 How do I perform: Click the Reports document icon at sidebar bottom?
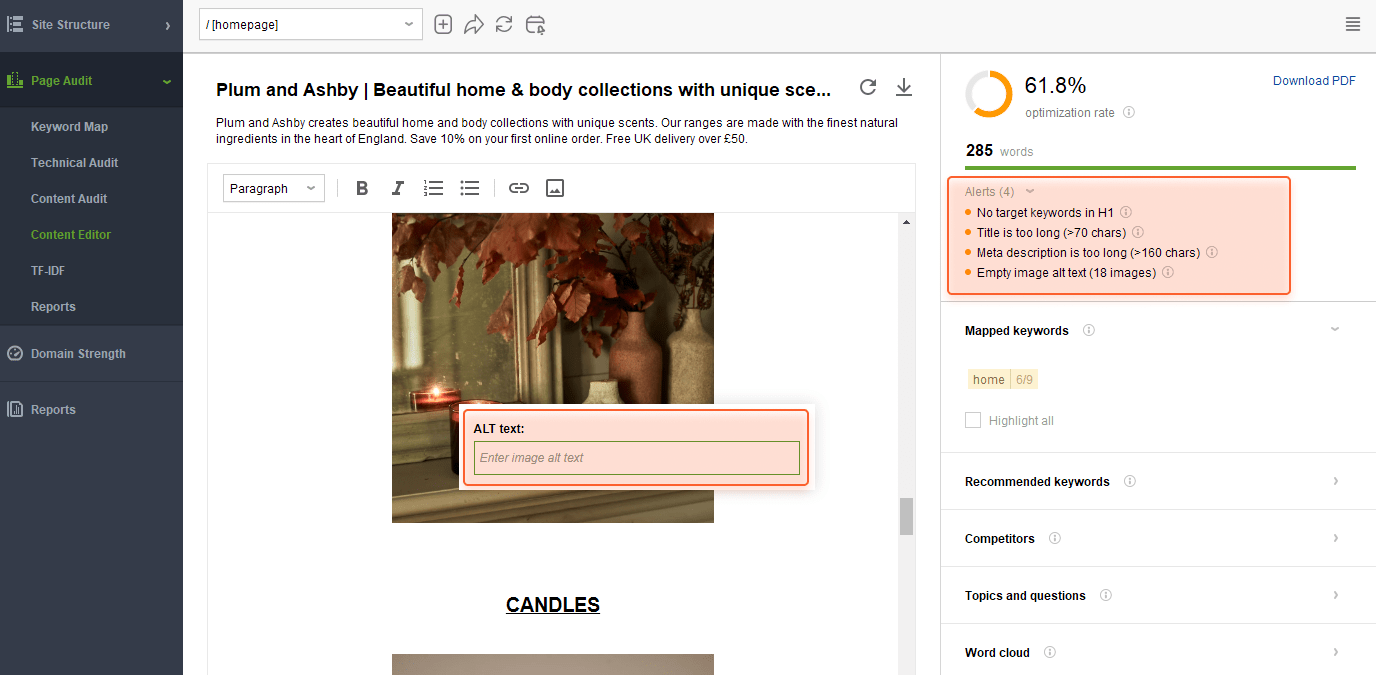click(x=15, y=409)
